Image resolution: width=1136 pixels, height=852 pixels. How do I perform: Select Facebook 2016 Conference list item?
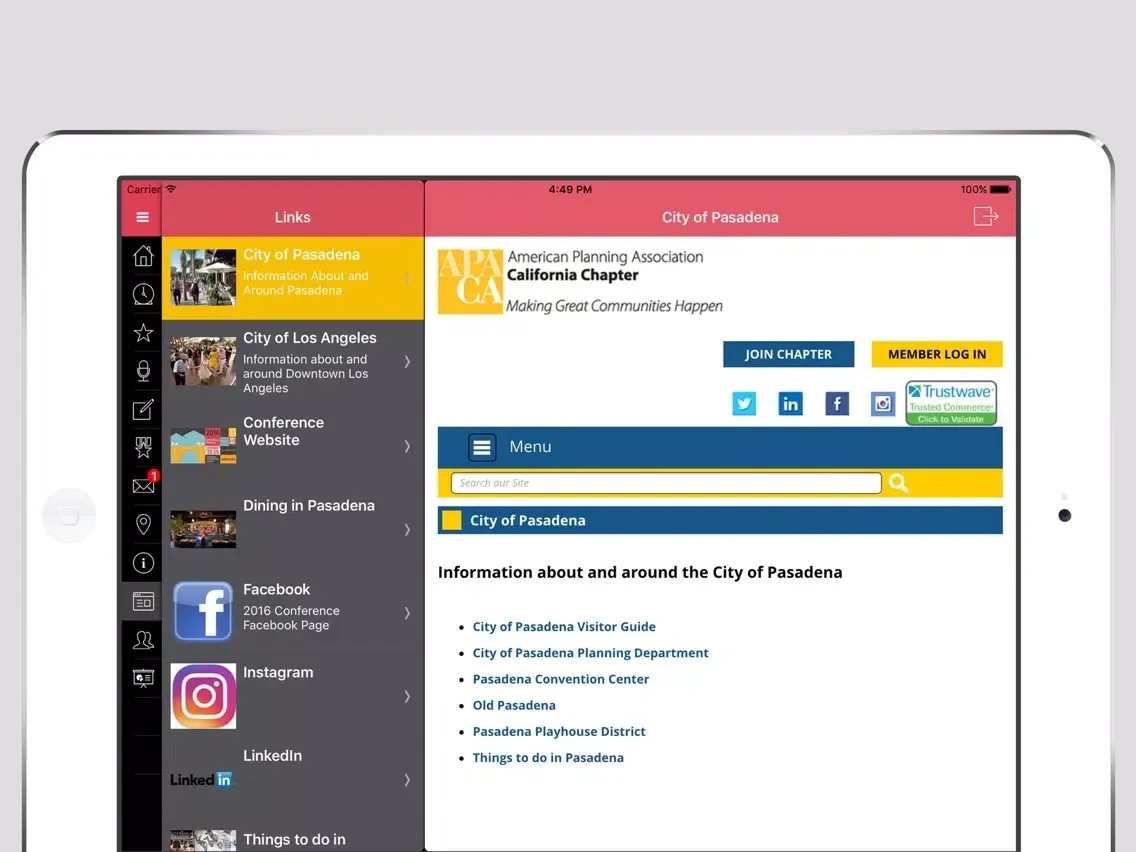(293, 612)
